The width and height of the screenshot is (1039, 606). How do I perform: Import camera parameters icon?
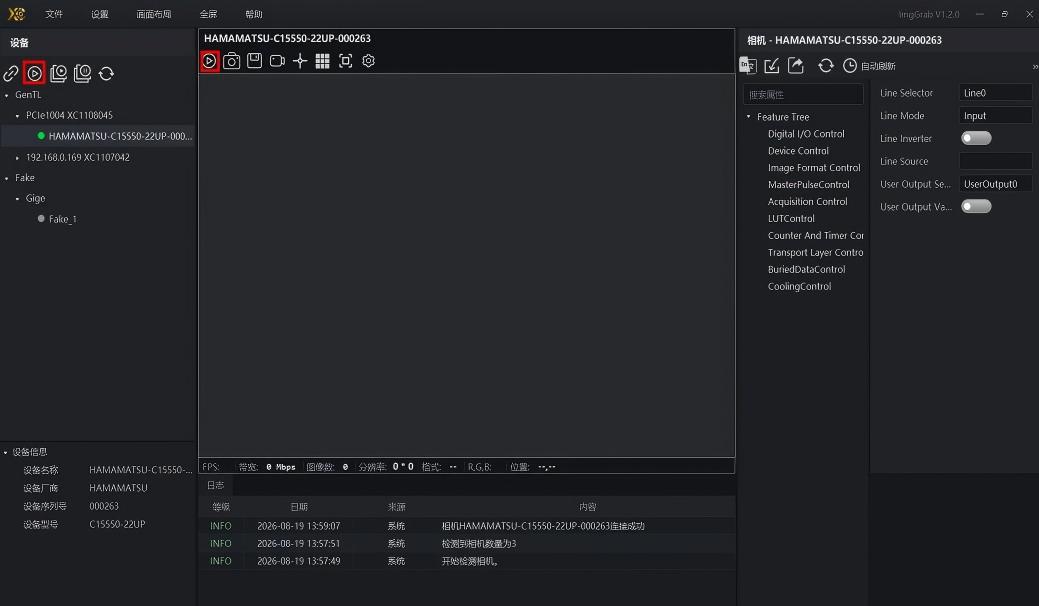pos(771,66)
